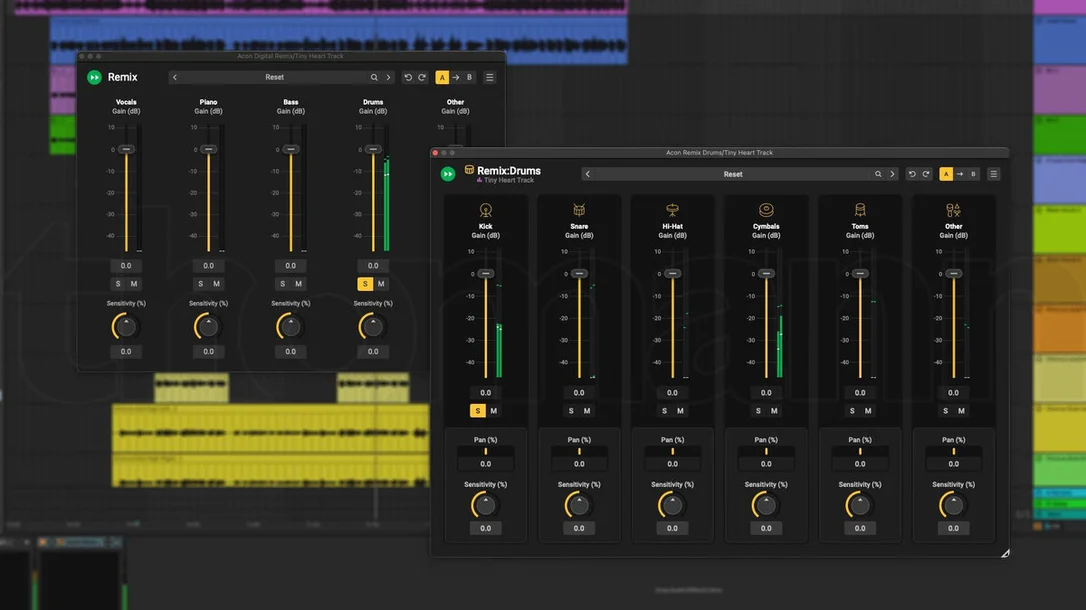Click the Kick drum icon in Remix:Drums
The width and height of the screenshot is (1086, 610).
click(x=486, y=210)
